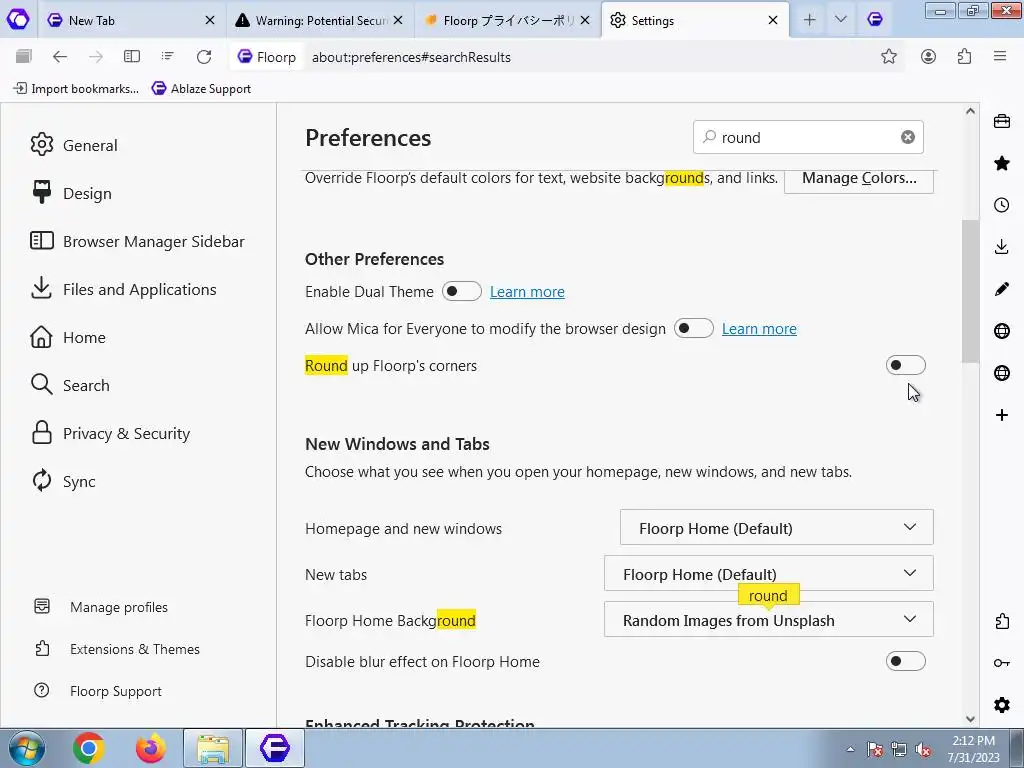Click the Manage Colors button

[859, 178]
